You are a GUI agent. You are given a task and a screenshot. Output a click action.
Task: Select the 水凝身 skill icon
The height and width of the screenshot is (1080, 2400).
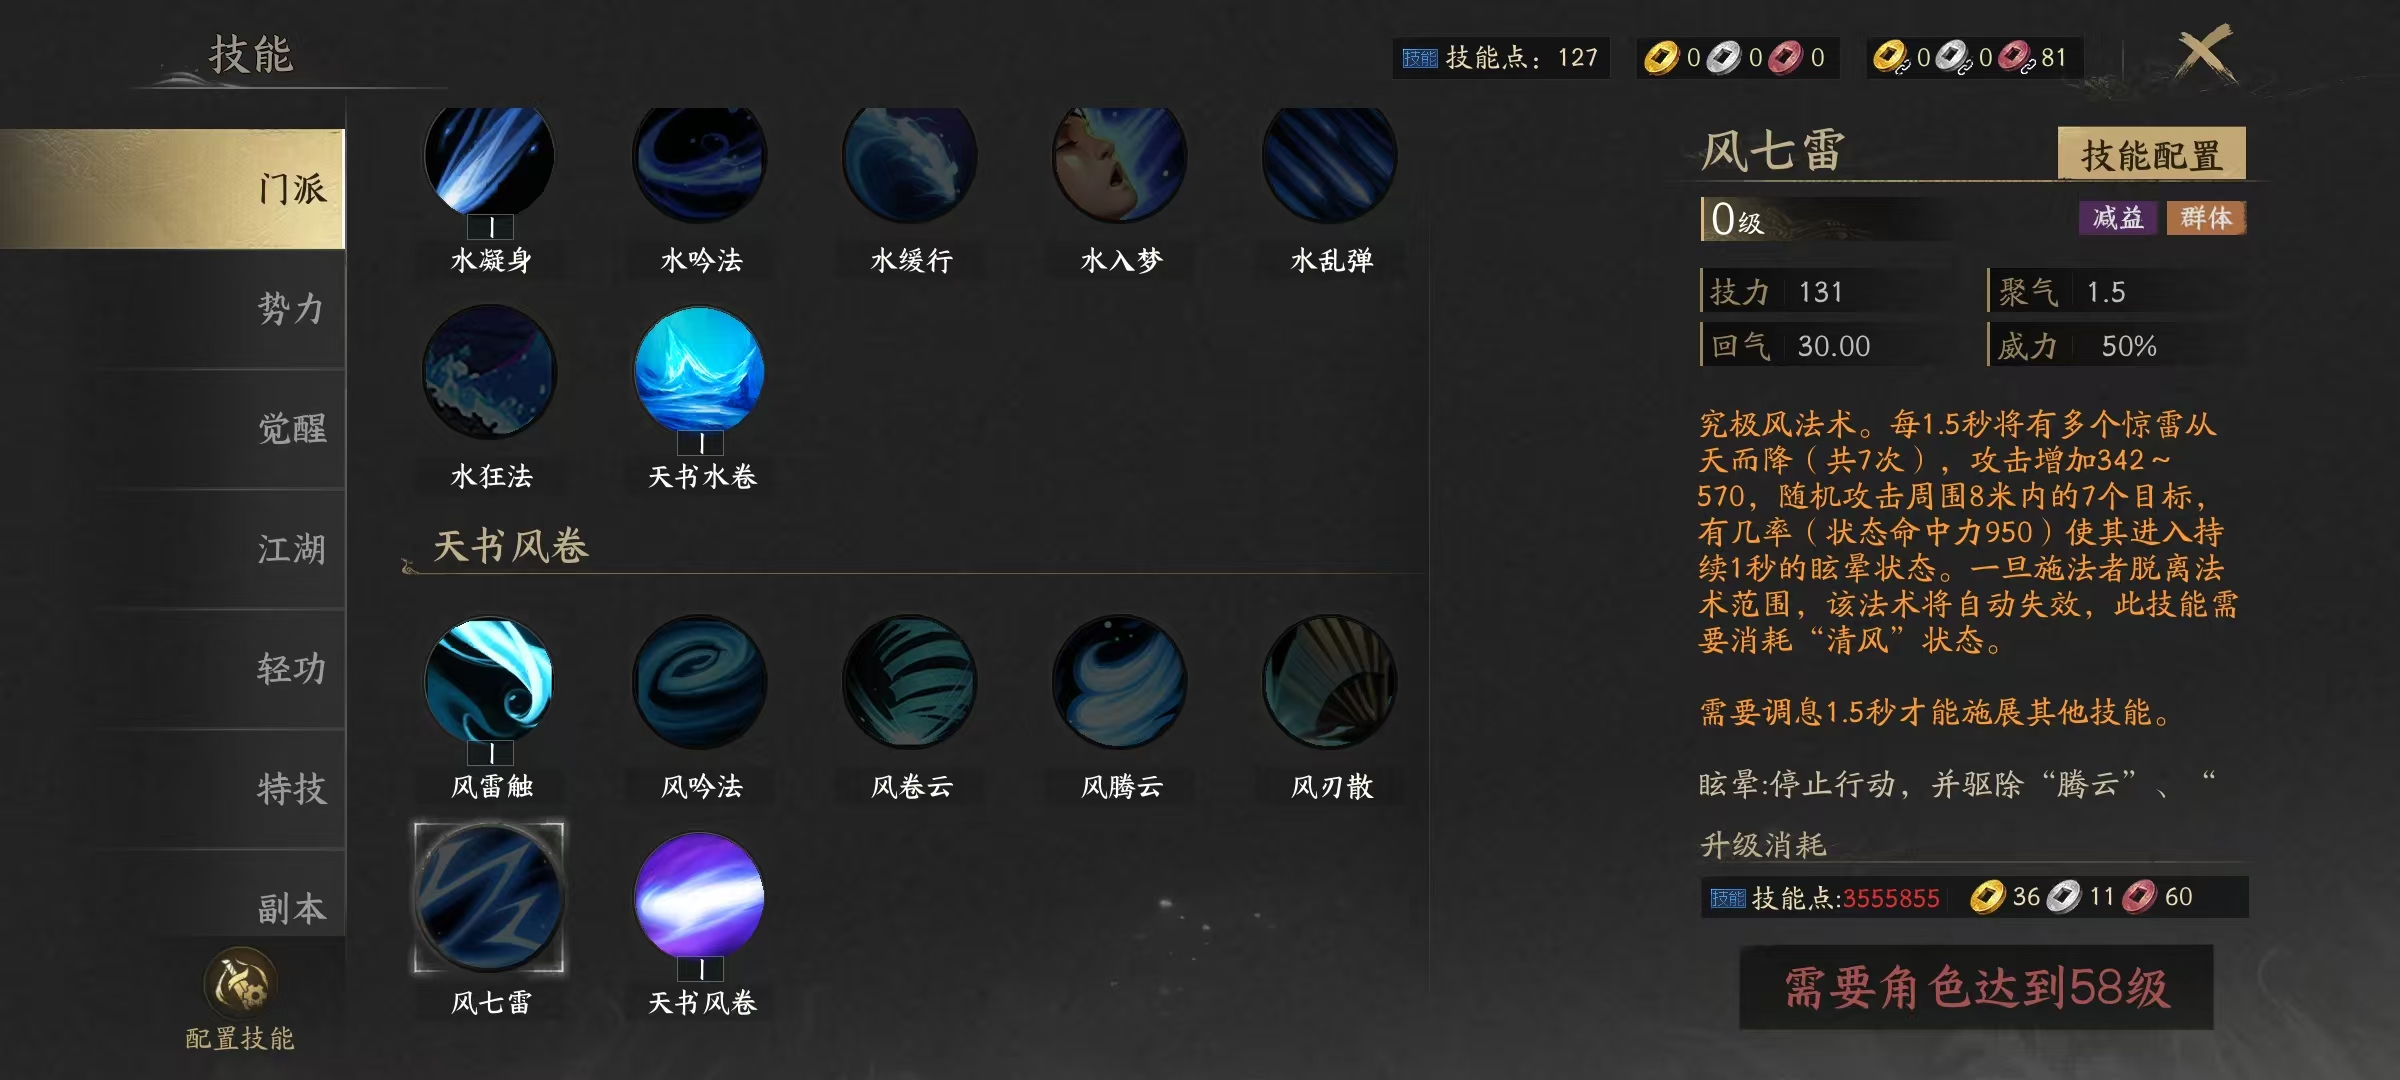[x=489, y=159]
